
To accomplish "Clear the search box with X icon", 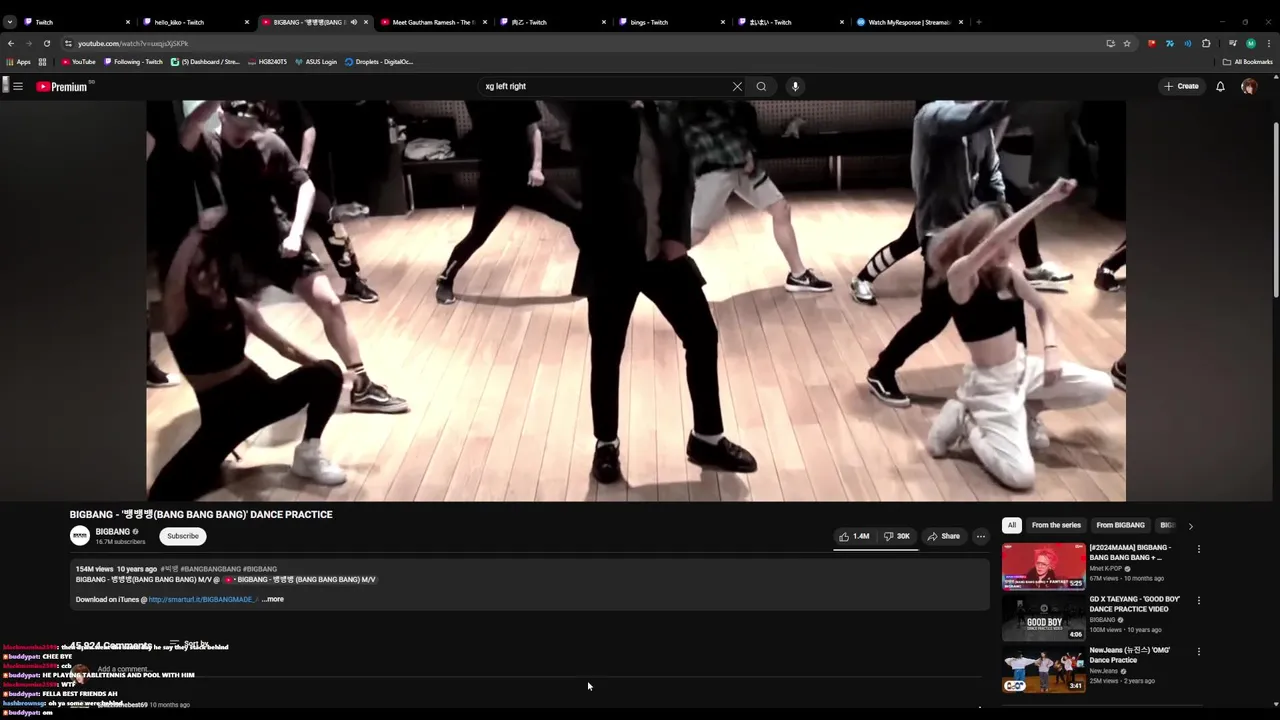I will [737, 86].
